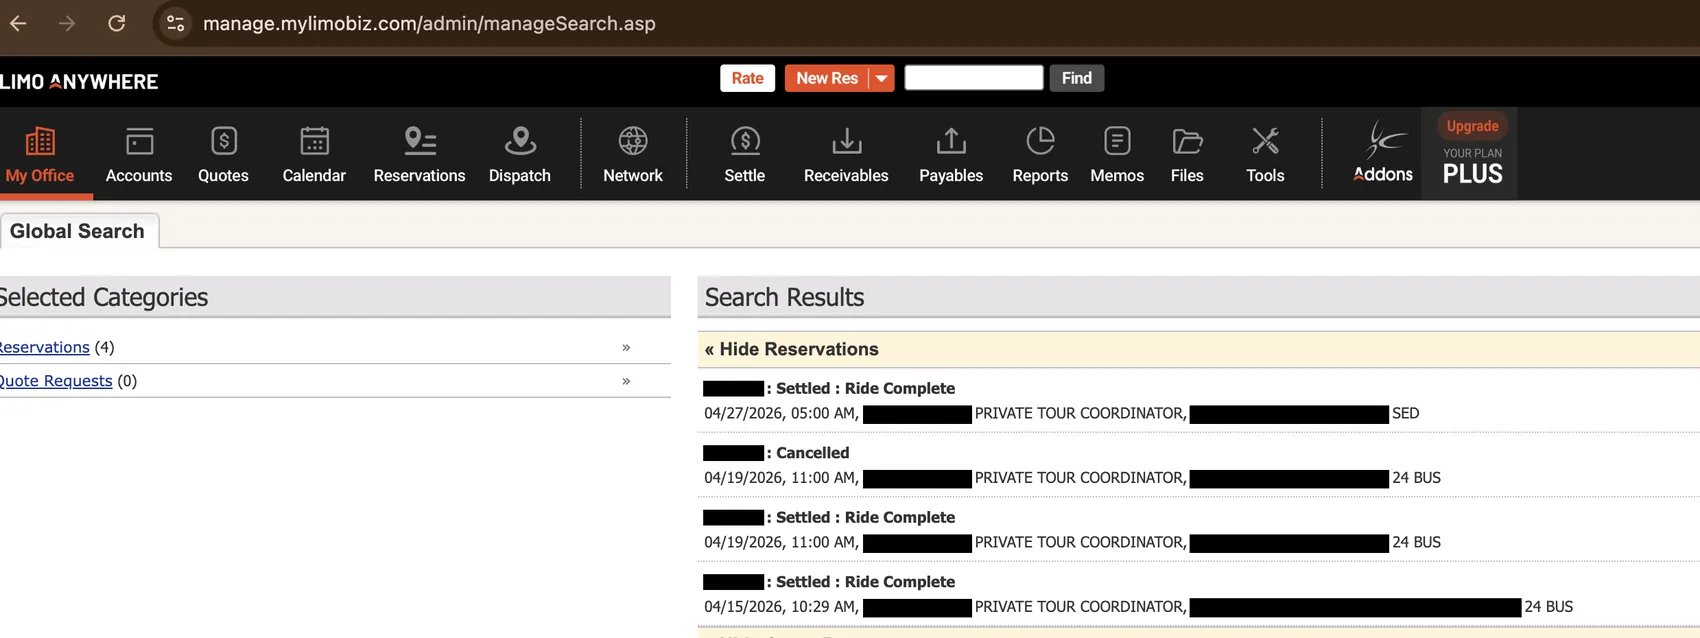Open the New Res dropdown arrow

pyautogui.click(x=881, y=78)
